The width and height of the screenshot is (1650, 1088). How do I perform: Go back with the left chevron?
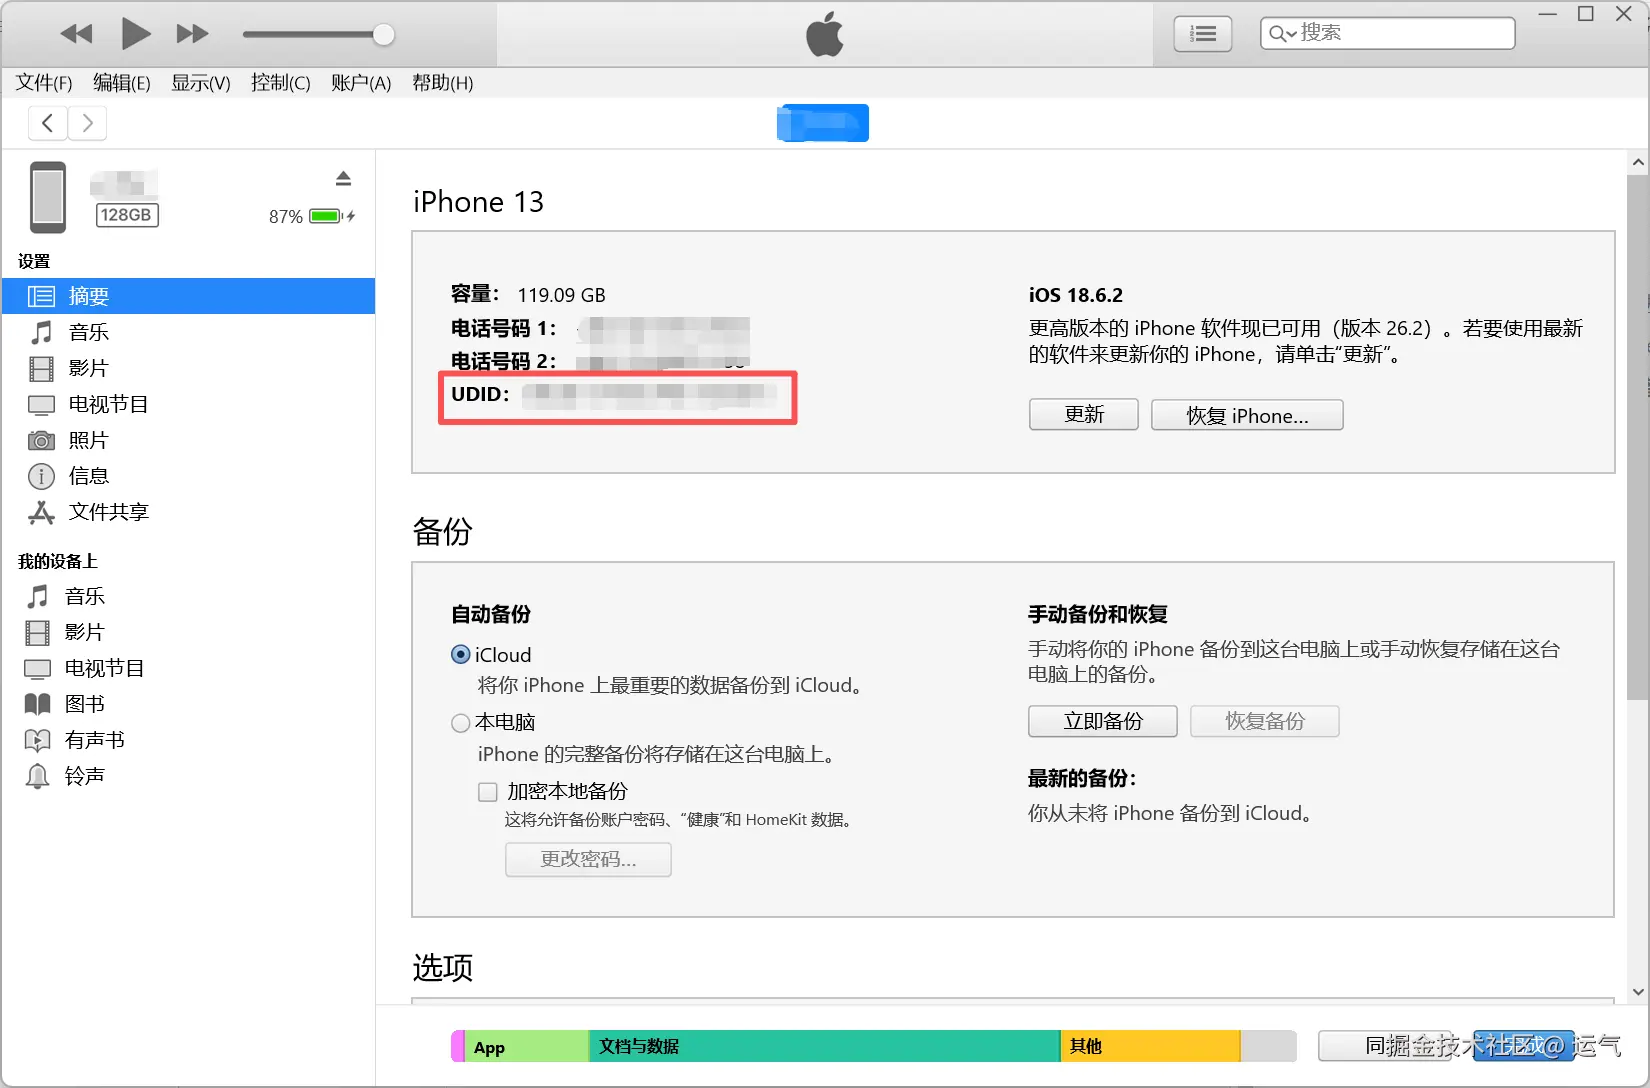point(48,123)
